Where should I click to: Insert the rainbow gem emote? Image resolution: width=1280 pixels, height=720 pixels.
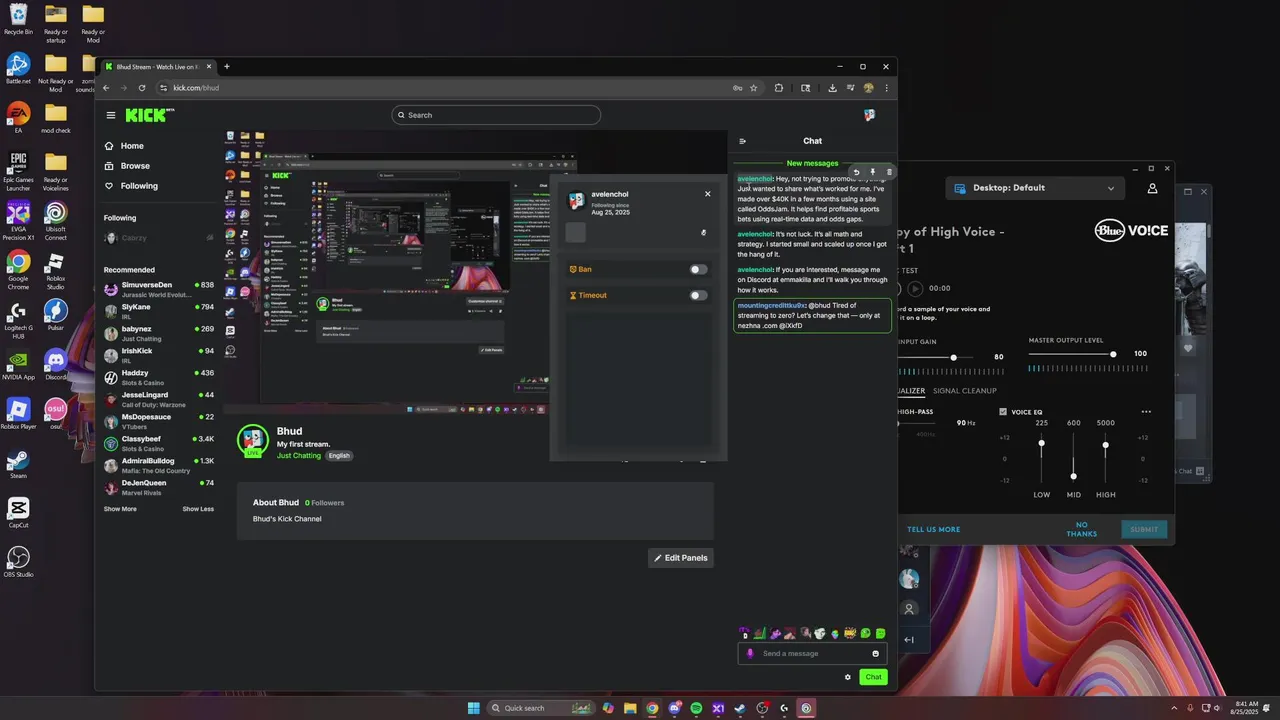click(835, 633)
